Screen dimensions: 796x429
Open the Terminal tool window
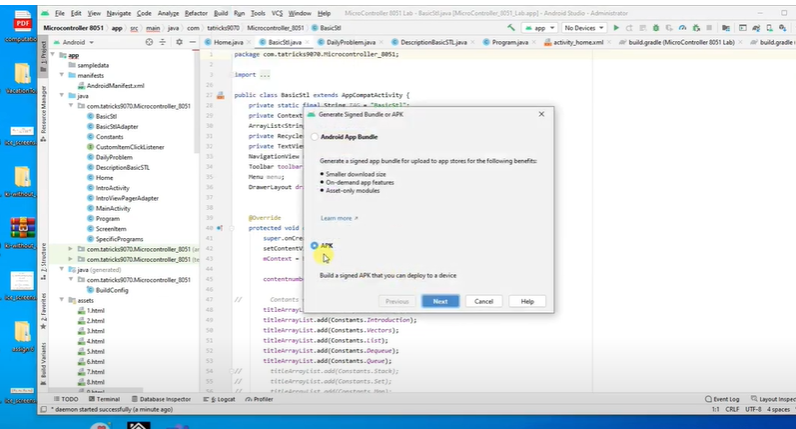pyautogui.click(x=106, y=399)
